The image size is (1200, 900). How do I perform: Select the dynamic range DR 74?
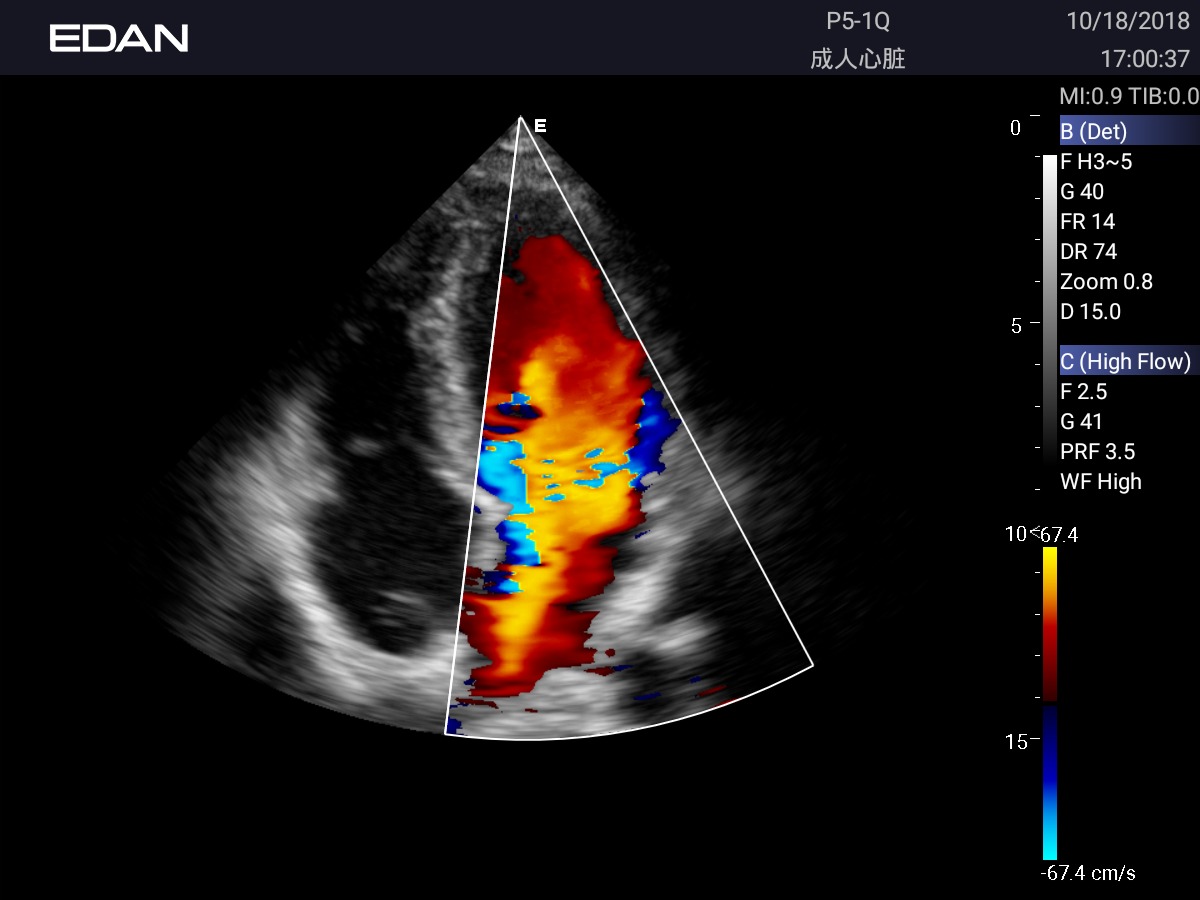[1088, 251]
